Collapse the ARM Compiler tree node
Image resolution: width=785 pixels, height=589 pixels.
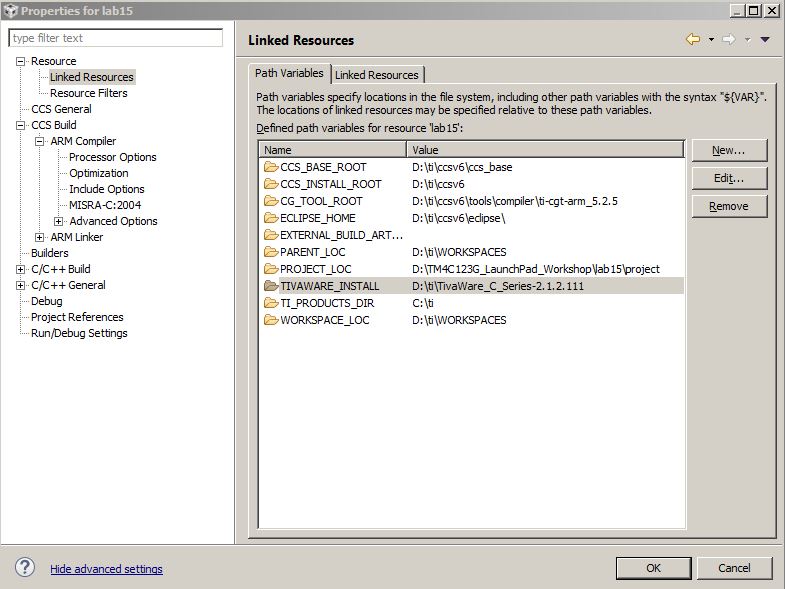(40, 141)
